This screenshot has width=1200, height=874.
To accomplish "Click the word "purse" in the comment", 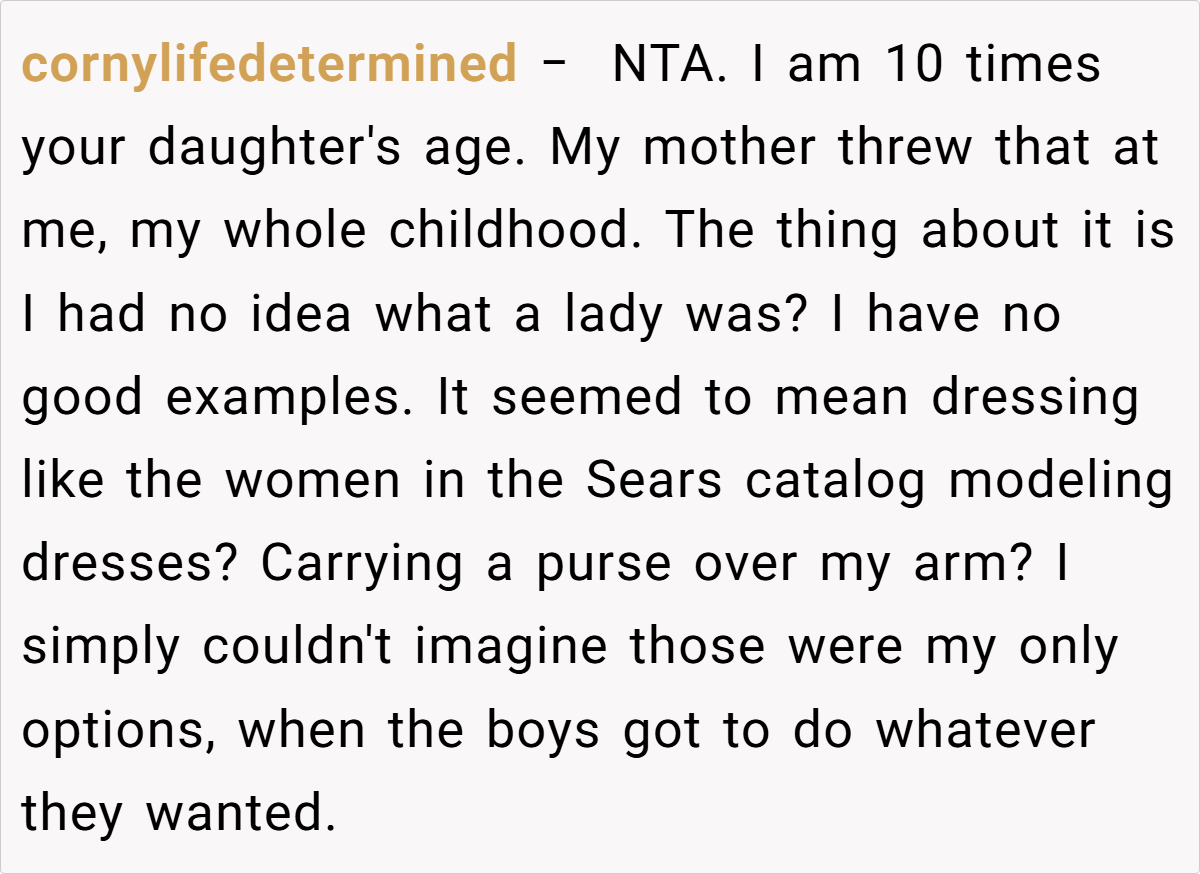I will pyautogui.click(x=604, y=564).
